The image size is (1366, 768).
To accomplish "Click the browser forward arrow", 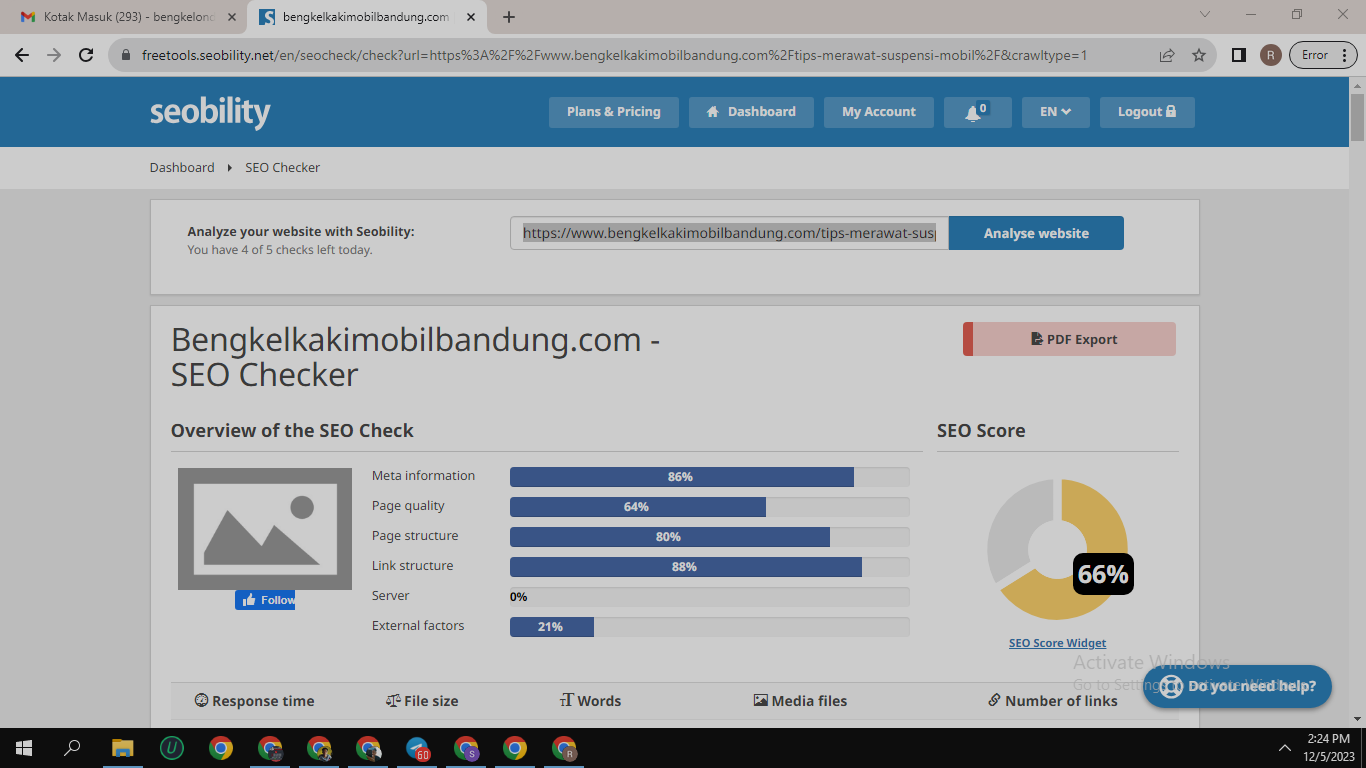I will click(54, 55).
